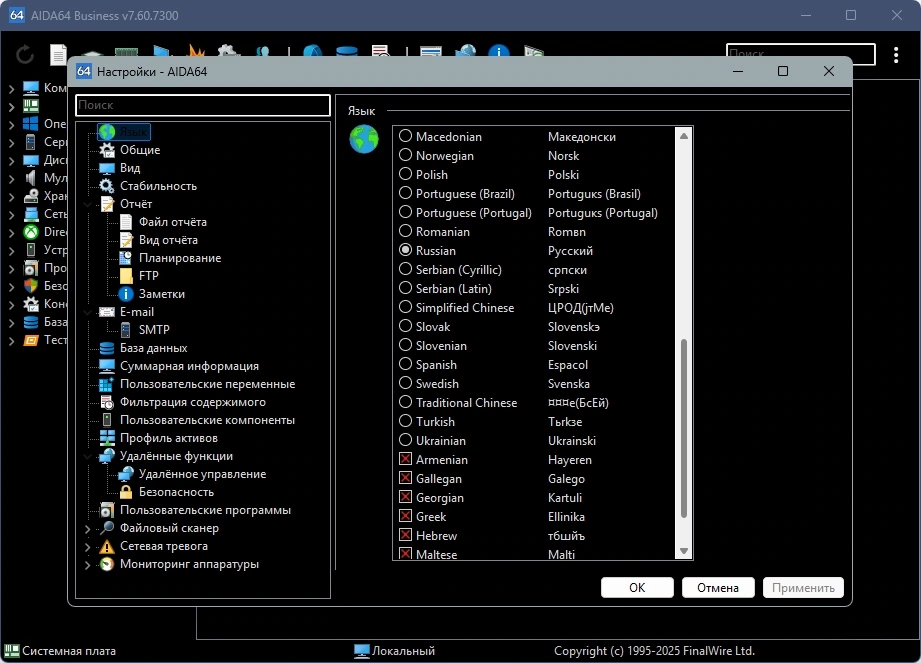Open the Пользовательские программы settings page

click(x=205, y=510)
